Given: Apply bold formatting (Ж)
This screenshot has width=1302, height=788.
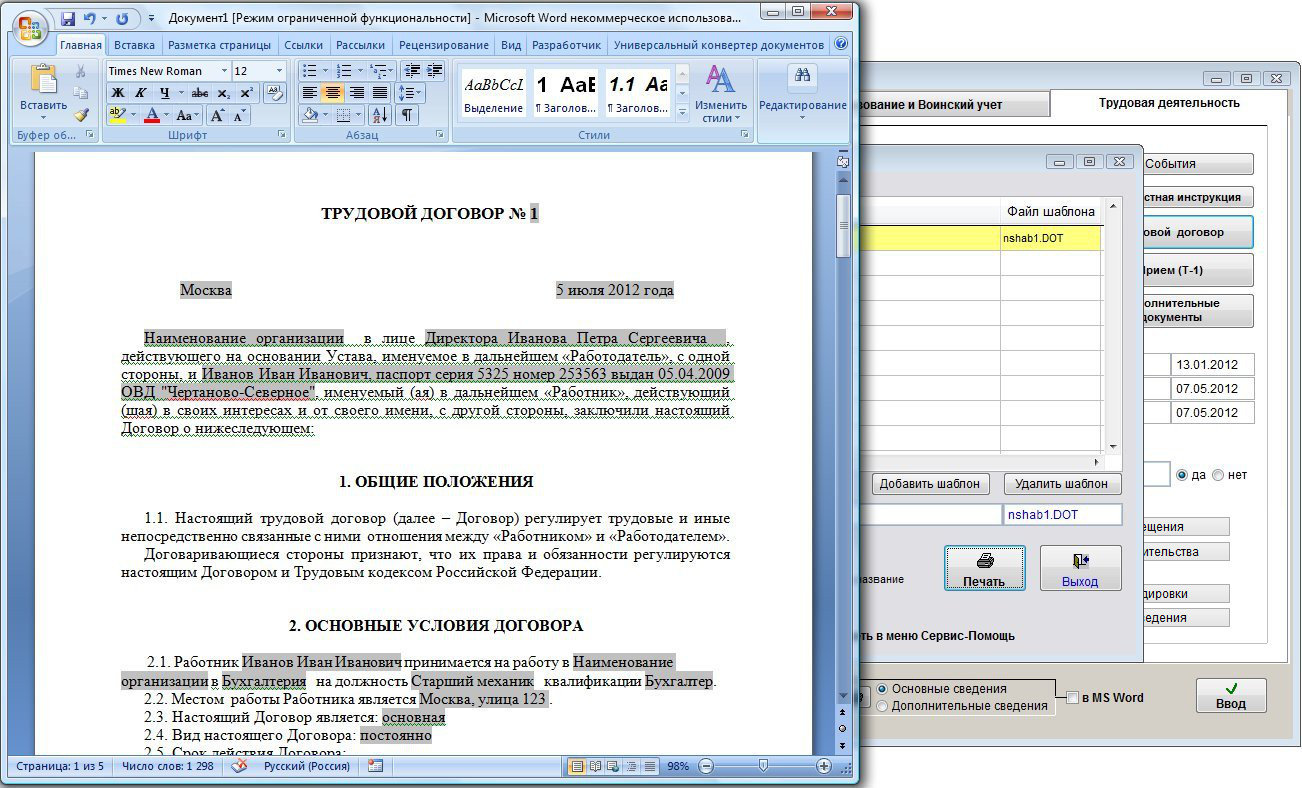Looking at the screenshot, I should tap(117, 93).
